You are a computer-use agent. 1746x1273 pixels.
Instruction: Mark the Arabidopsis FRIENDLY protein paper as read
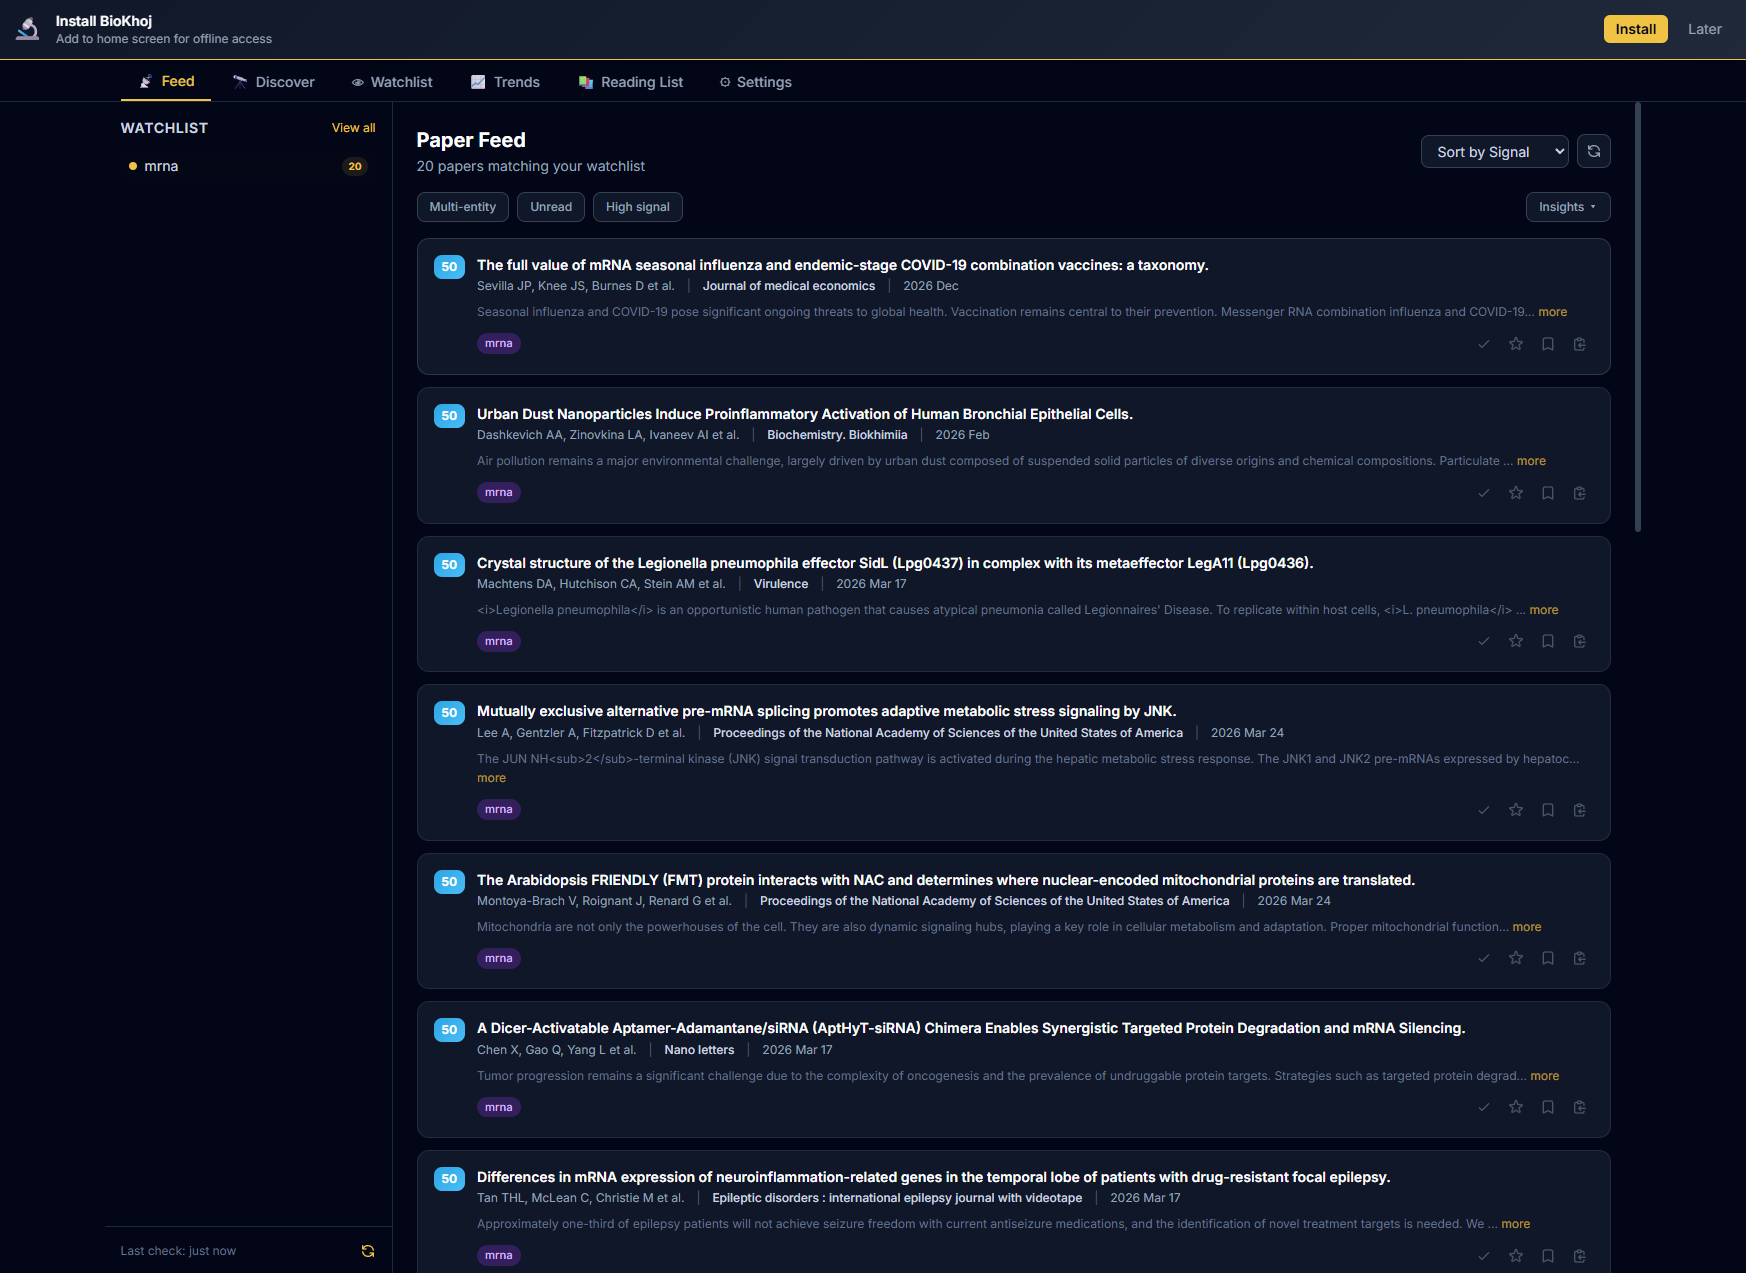tap(1484, 957)
